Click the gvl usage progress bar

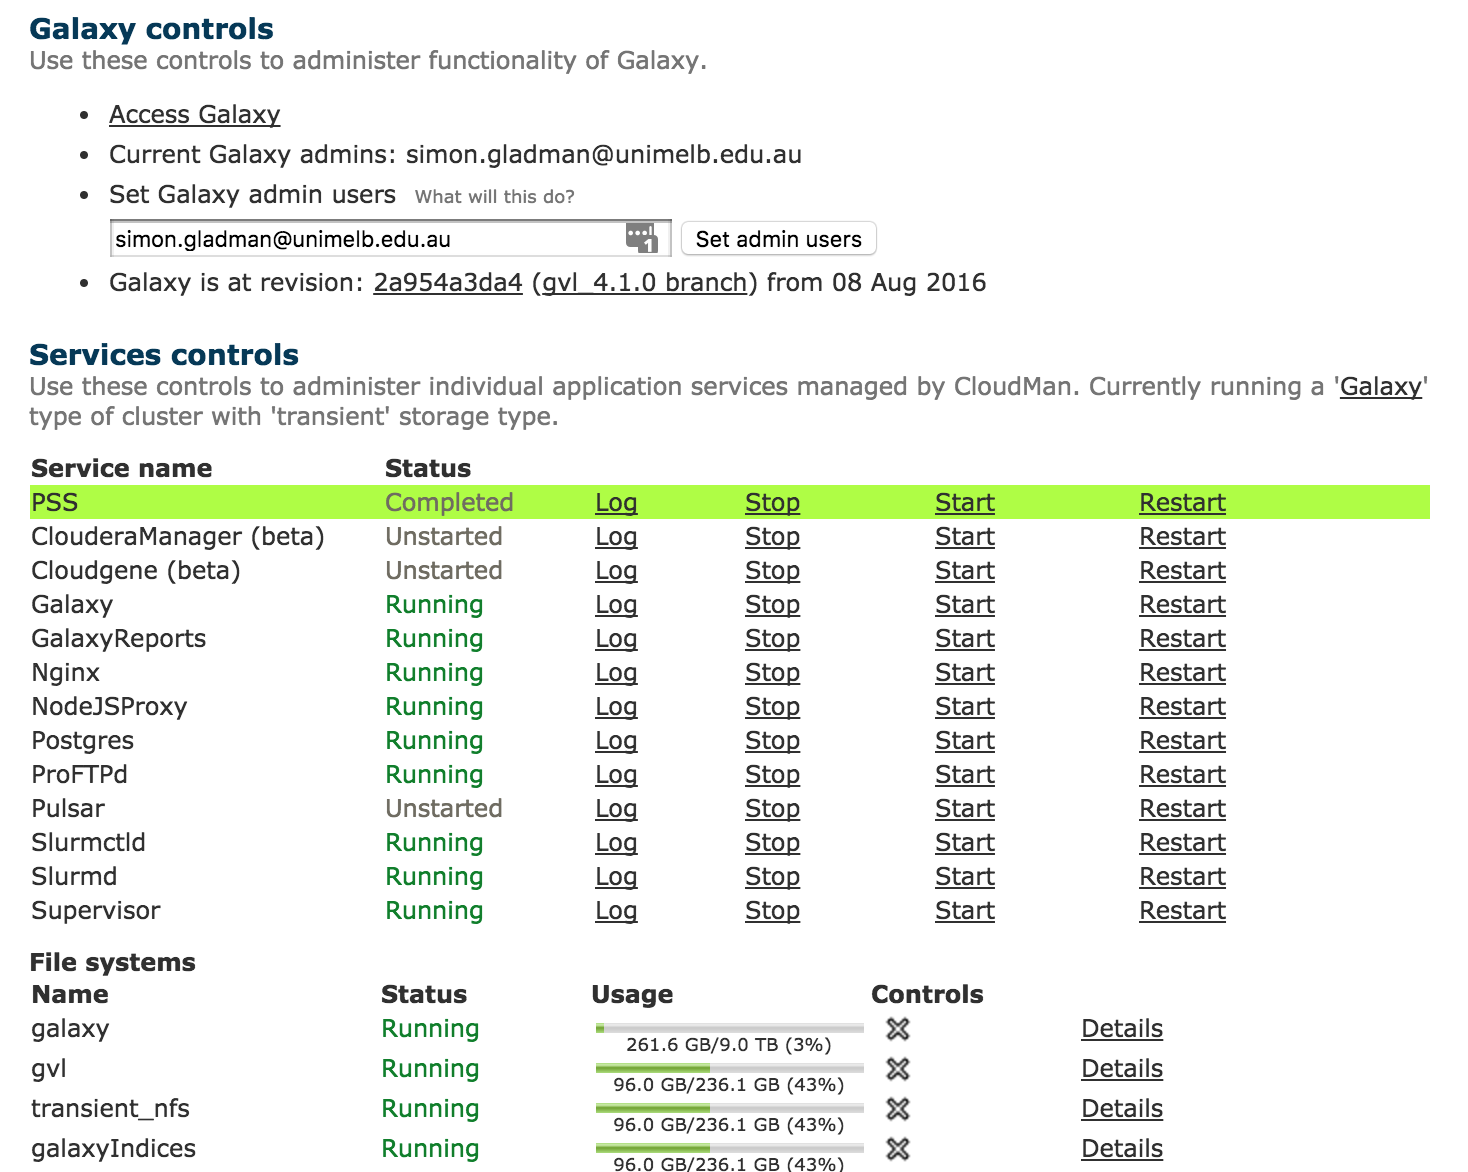click(x=729, y=1068)
